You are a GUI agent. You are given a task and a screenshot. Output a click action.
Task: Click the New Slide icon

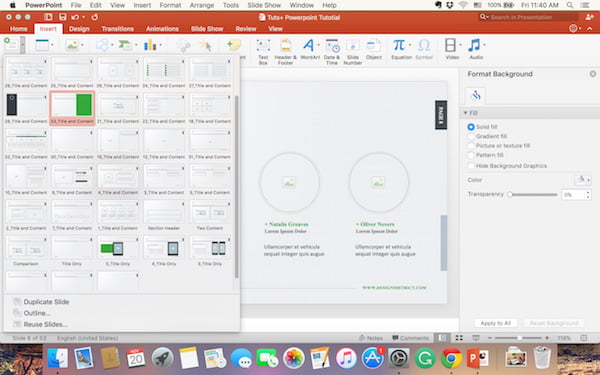coord(10,45)
